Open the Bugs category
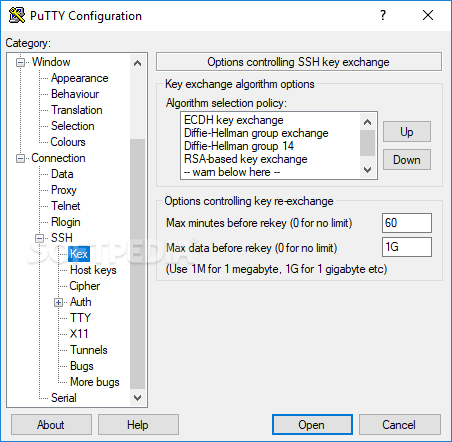Image resolution: width=452 pixels, height=442 pixels. (x=82, y=366)
